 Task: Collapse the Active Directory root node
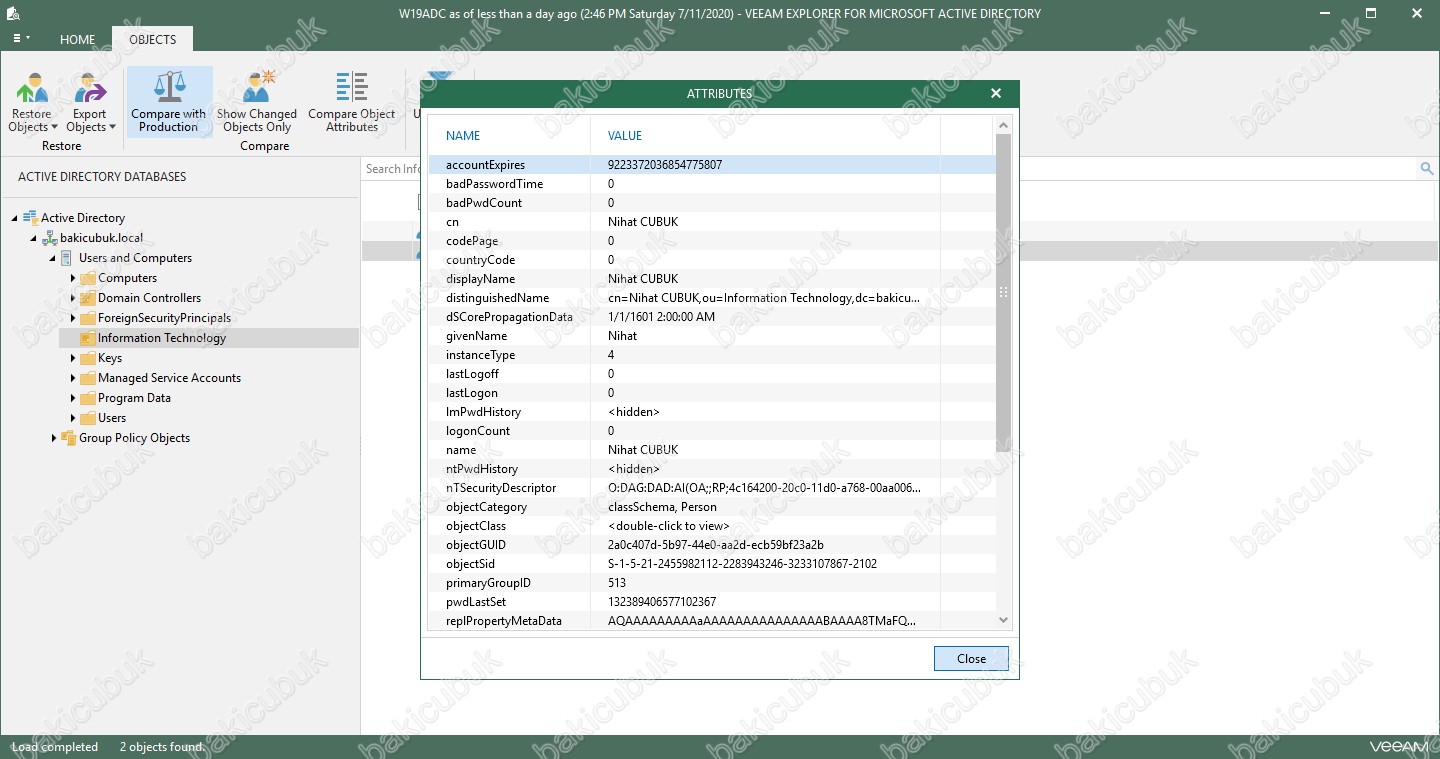(15, 218)
